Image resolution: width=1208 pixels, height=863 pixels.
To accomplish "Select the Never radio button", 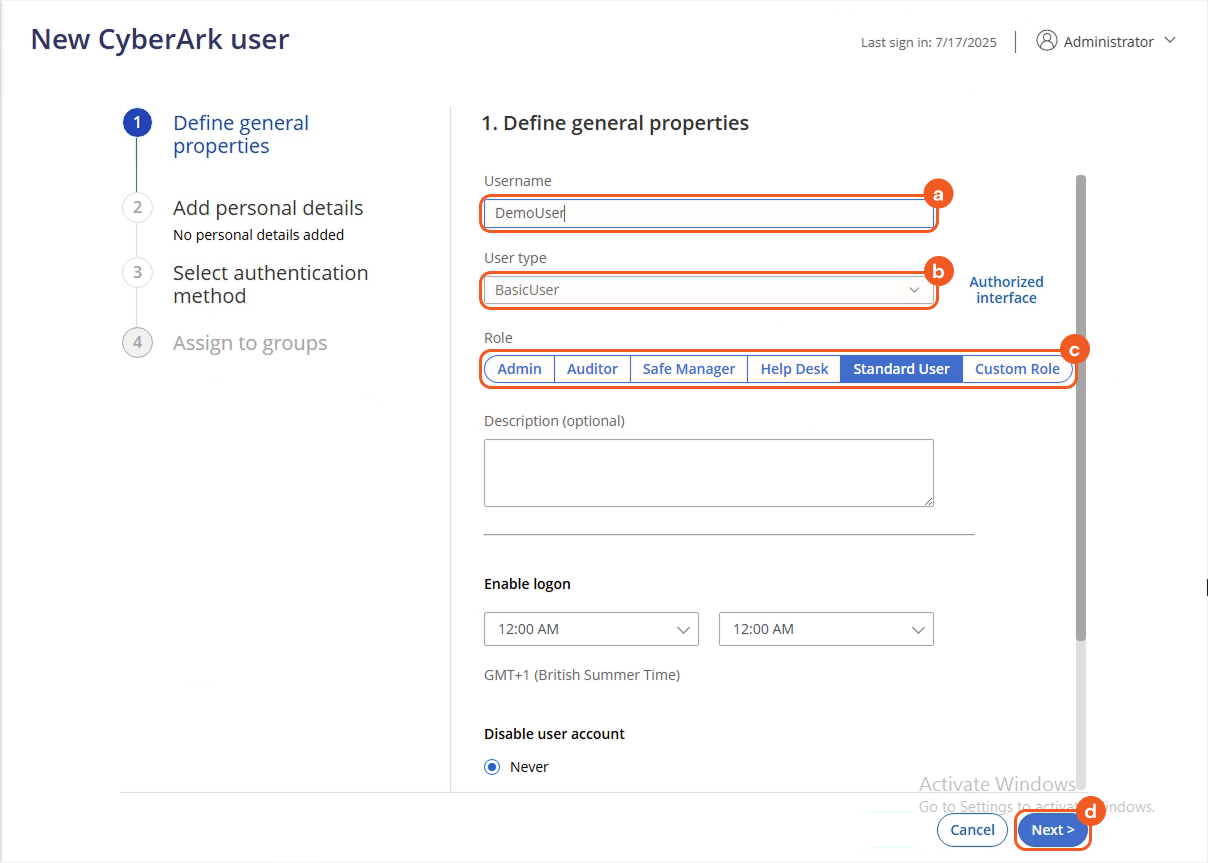I will (x=491, y=766).
